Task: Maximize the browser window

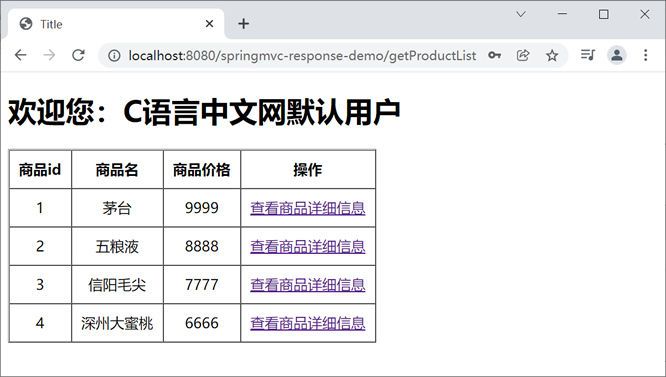Action: coord(604,14)
